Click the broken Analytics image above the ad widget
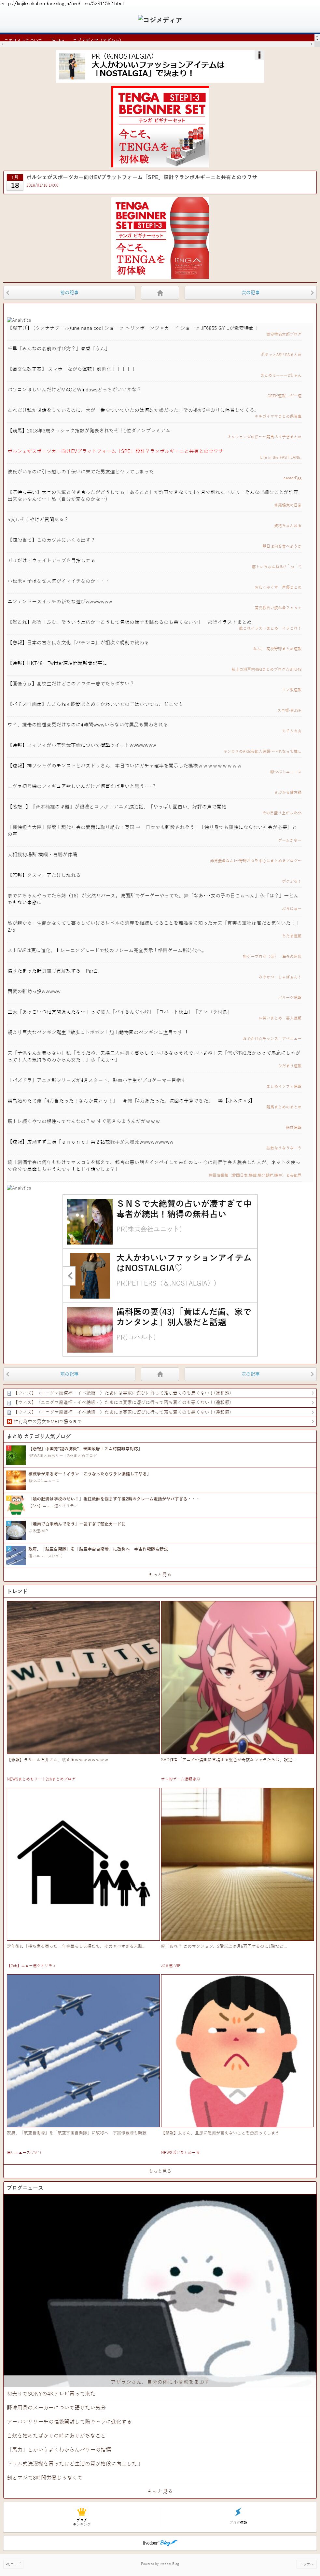The image size is (320, 2576). pyautogui.click(x=19, y=1188)
